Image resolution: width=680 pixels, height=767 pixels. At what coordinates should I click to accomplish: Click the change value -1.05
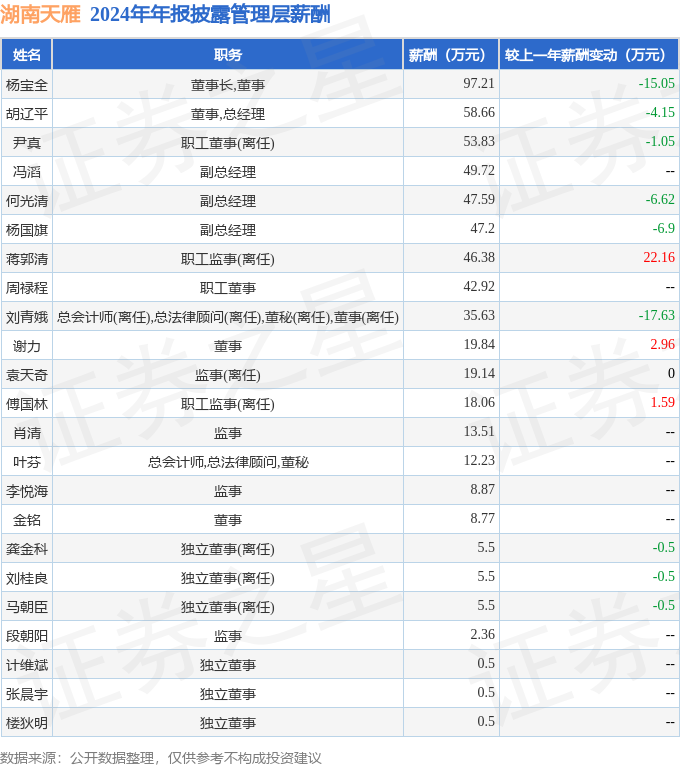(660, 141)
